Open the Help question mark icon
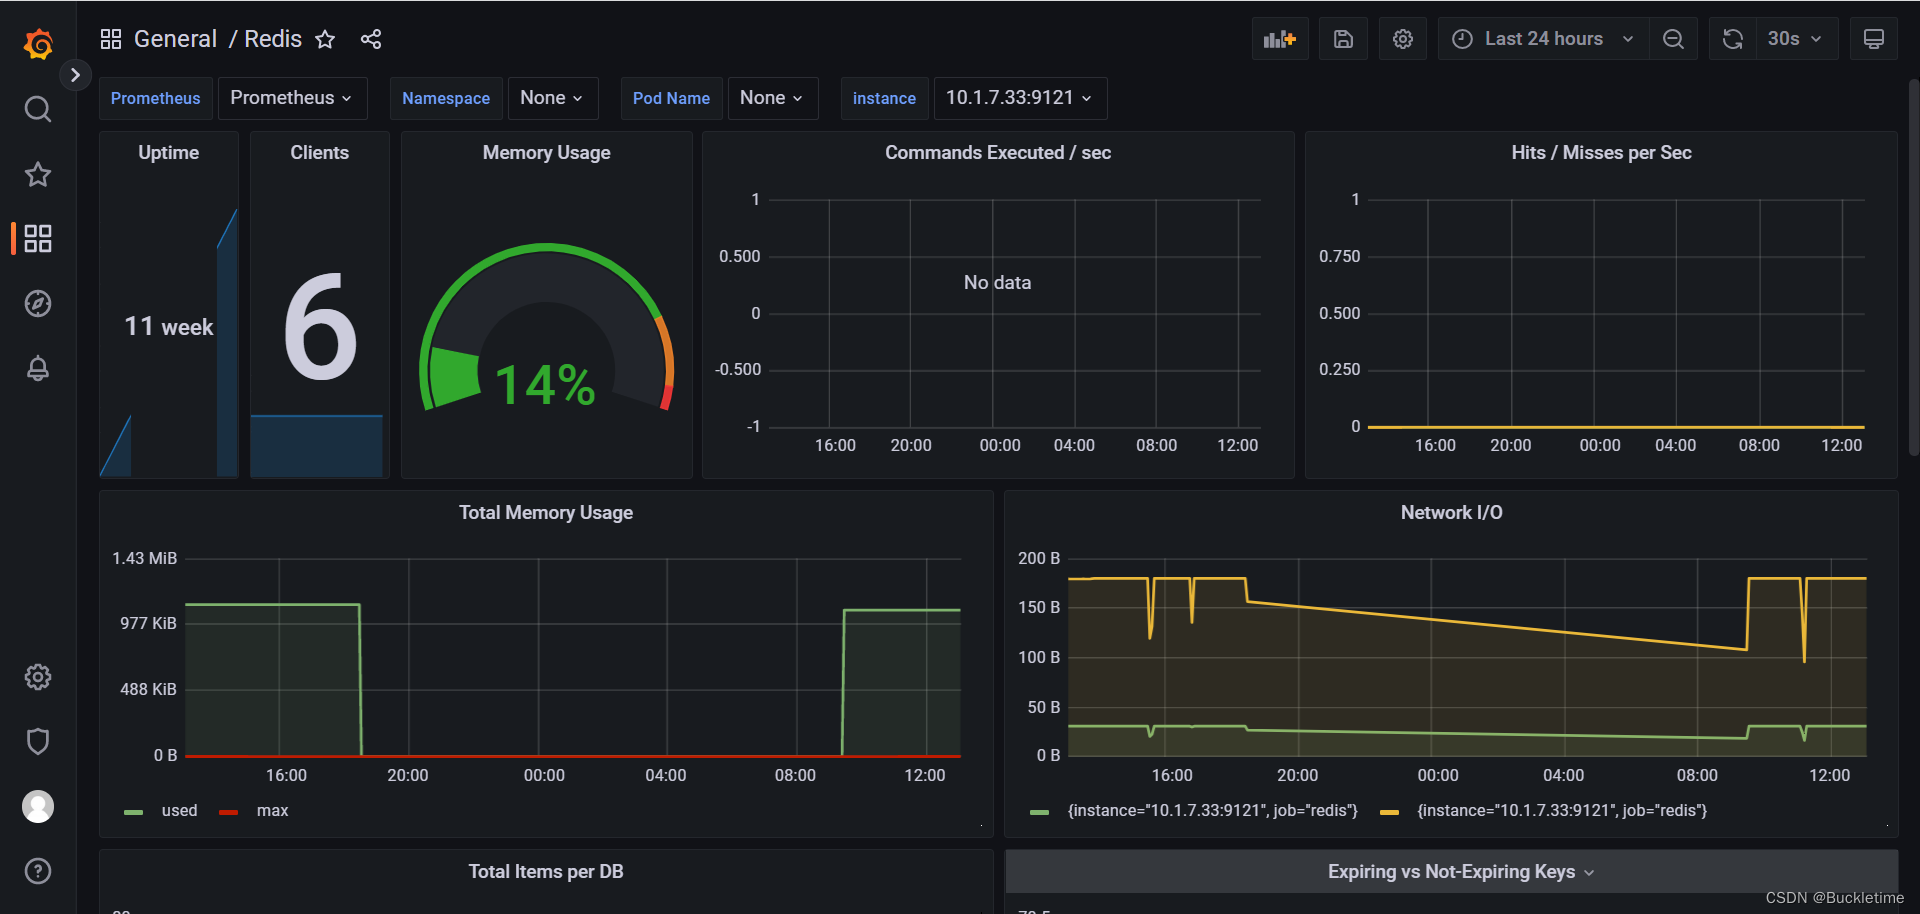Image resolution: width=1920 pixels, height=914 pixels. point(38,871)
